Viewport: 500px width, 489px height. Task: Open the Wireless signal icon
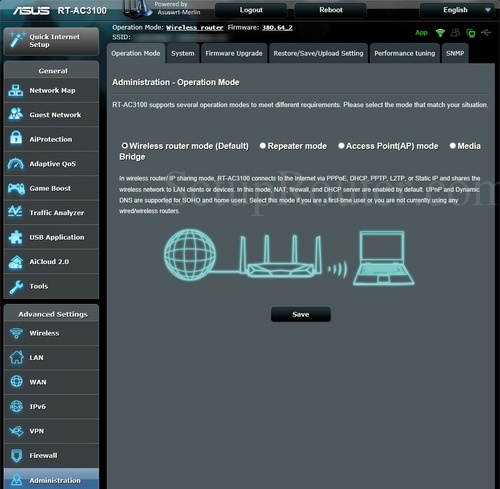coord(16,333)
